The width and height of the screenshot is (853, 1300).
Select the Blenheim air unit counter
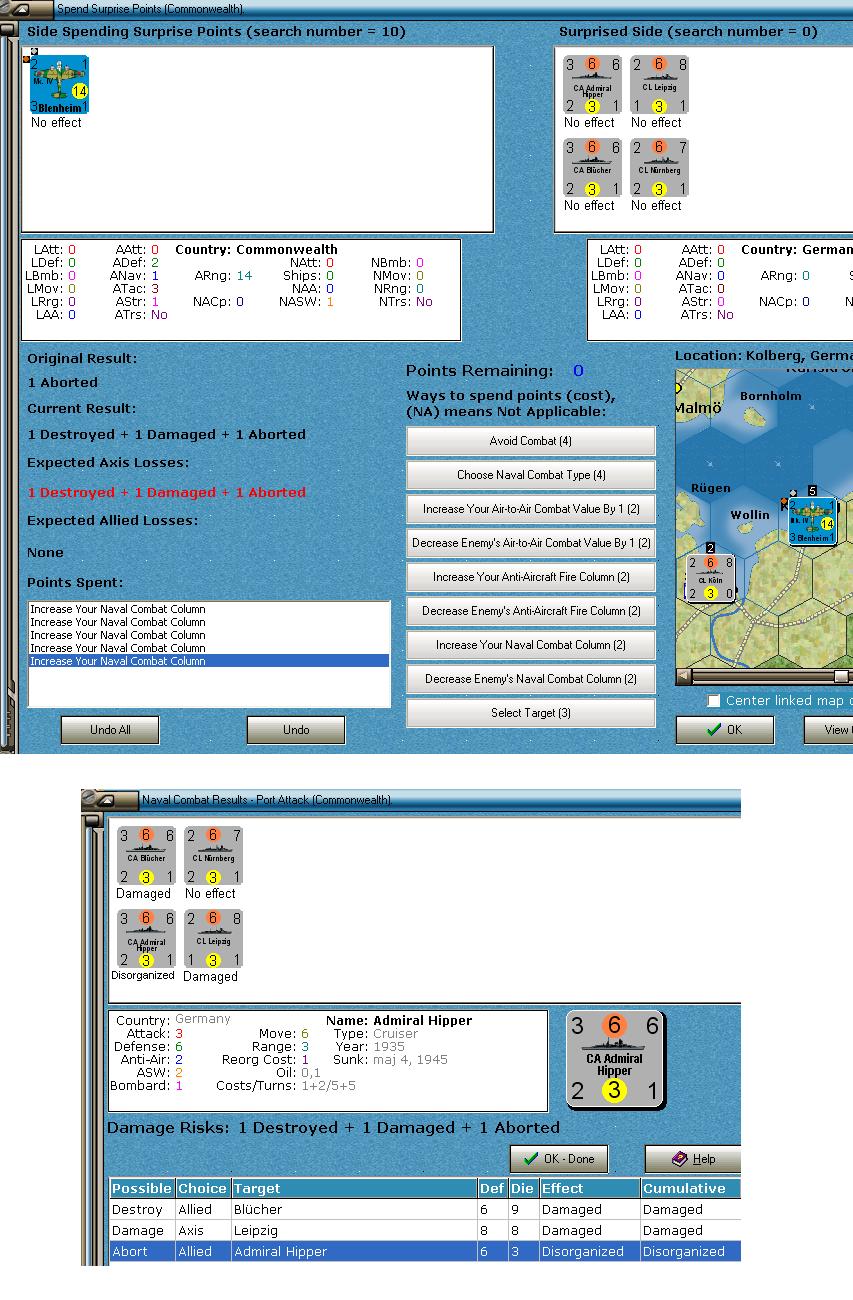coord(57,85)
